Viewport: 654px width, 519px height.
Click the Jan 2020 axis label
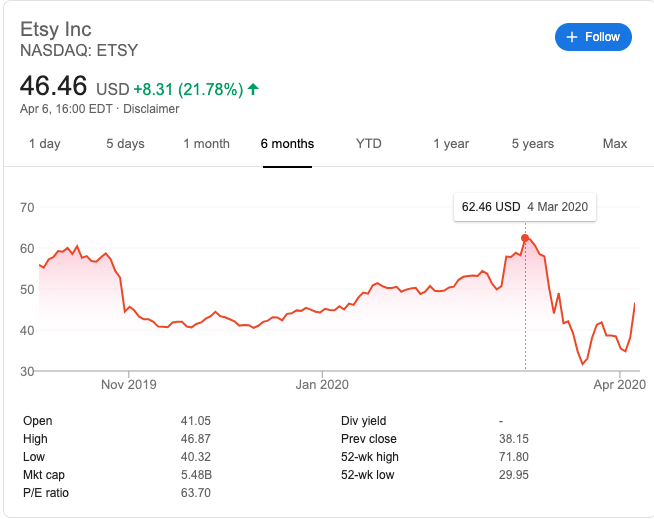pyautogui.click(x=320, y=383)
